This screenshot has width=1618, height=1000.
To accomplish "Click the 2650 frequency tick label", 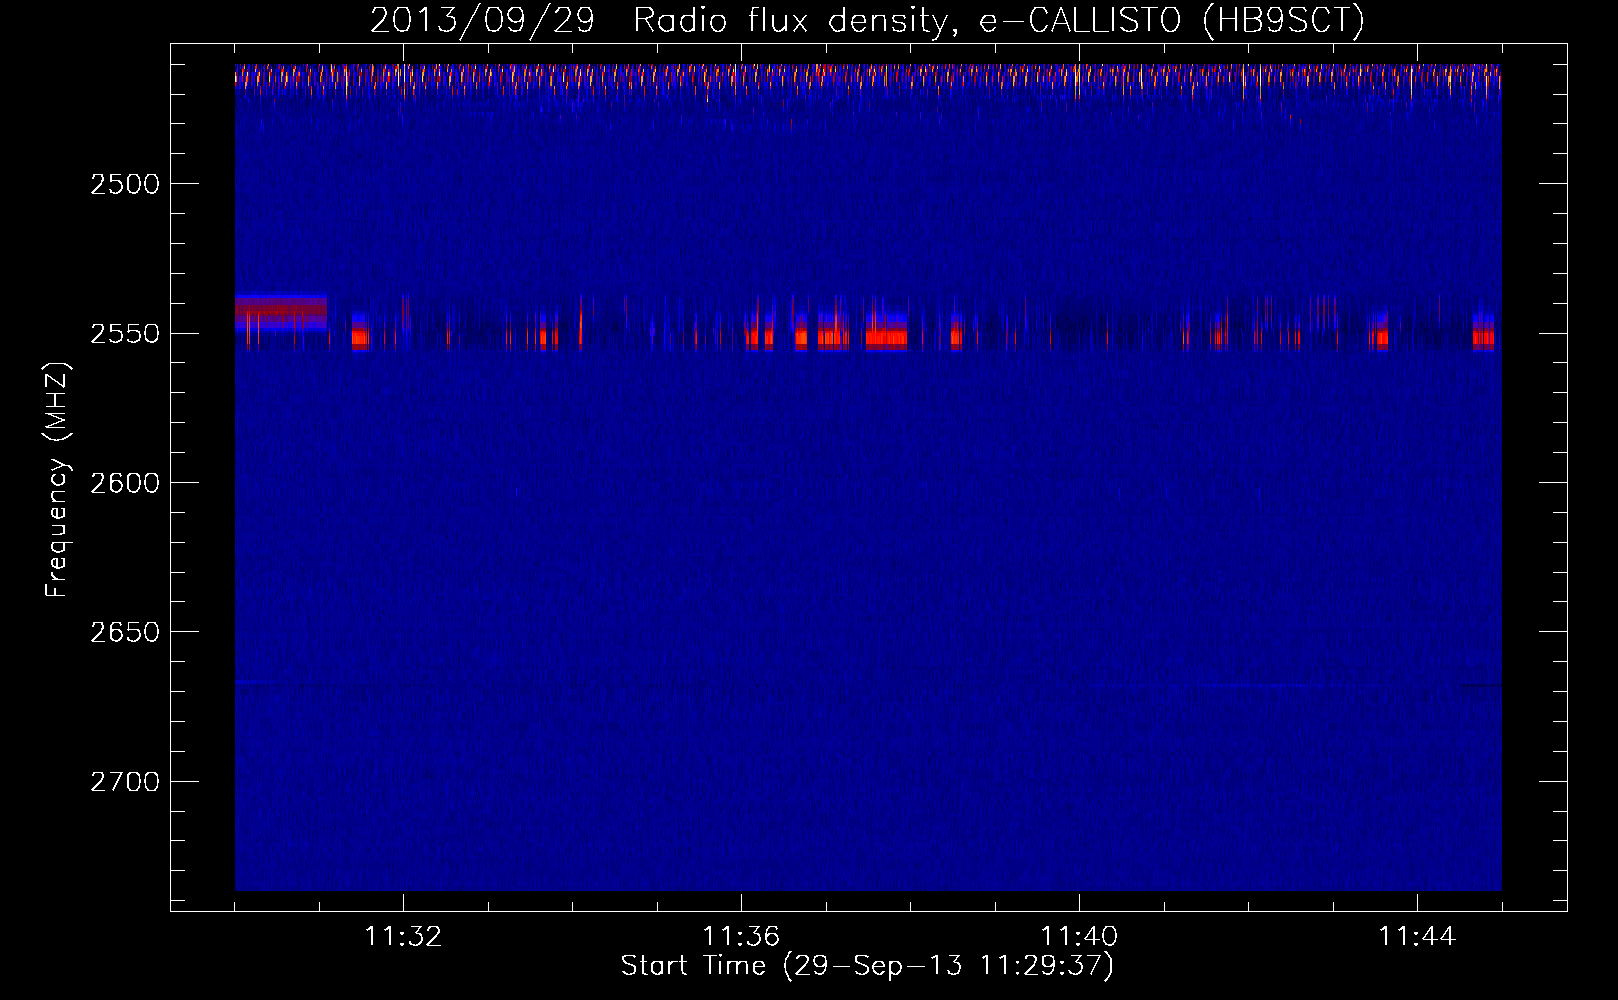I will [125, 632].
